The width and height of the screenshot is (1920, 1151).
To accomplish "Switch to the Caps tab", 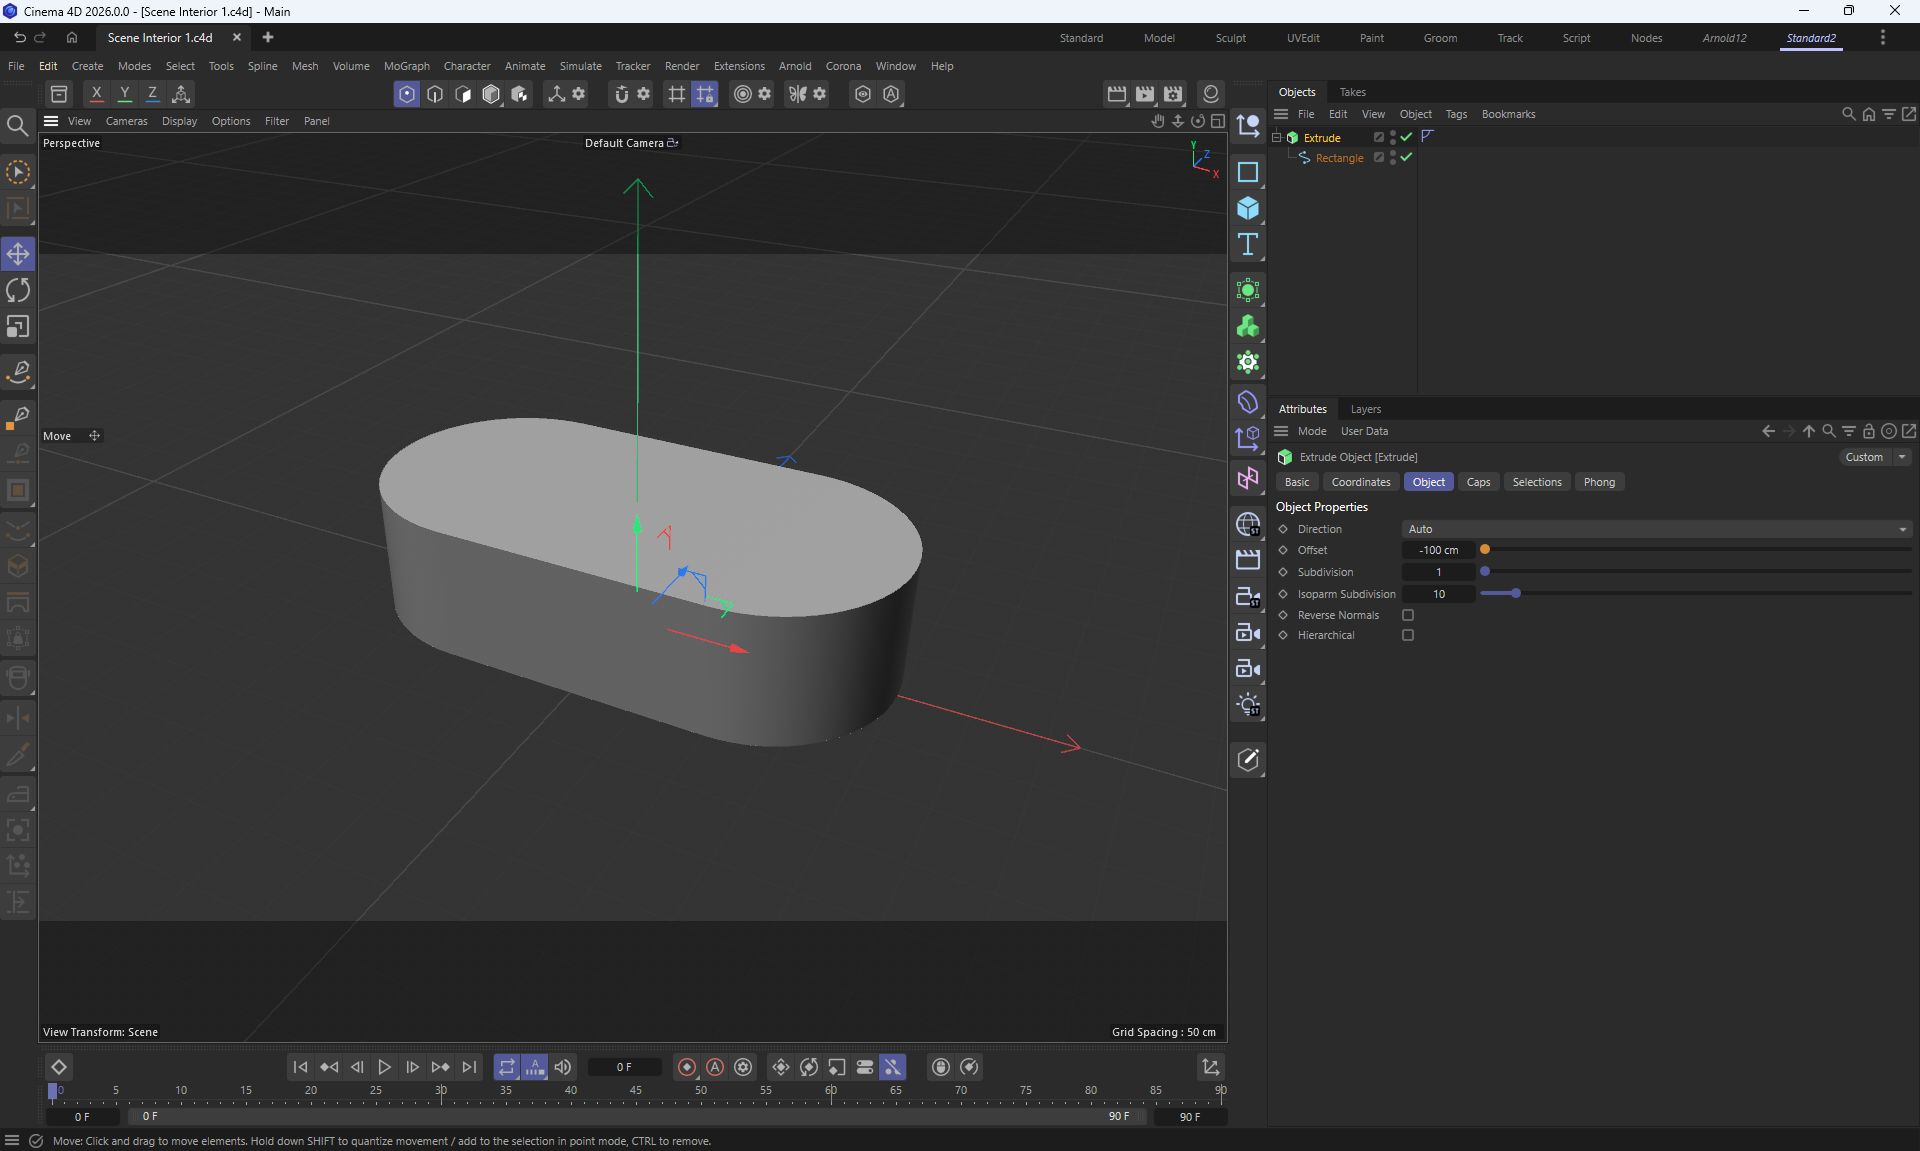I will coord(1478,482).
